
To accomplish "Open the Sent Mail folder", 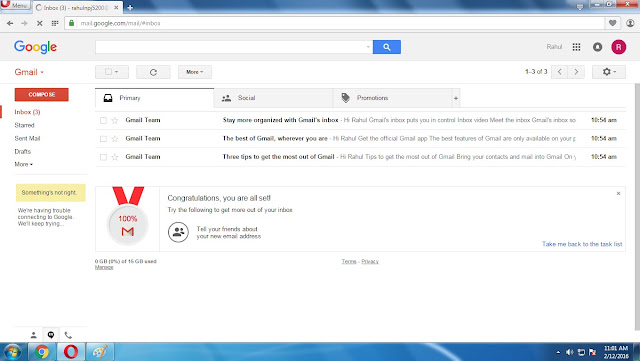I will tap(27, 138).
